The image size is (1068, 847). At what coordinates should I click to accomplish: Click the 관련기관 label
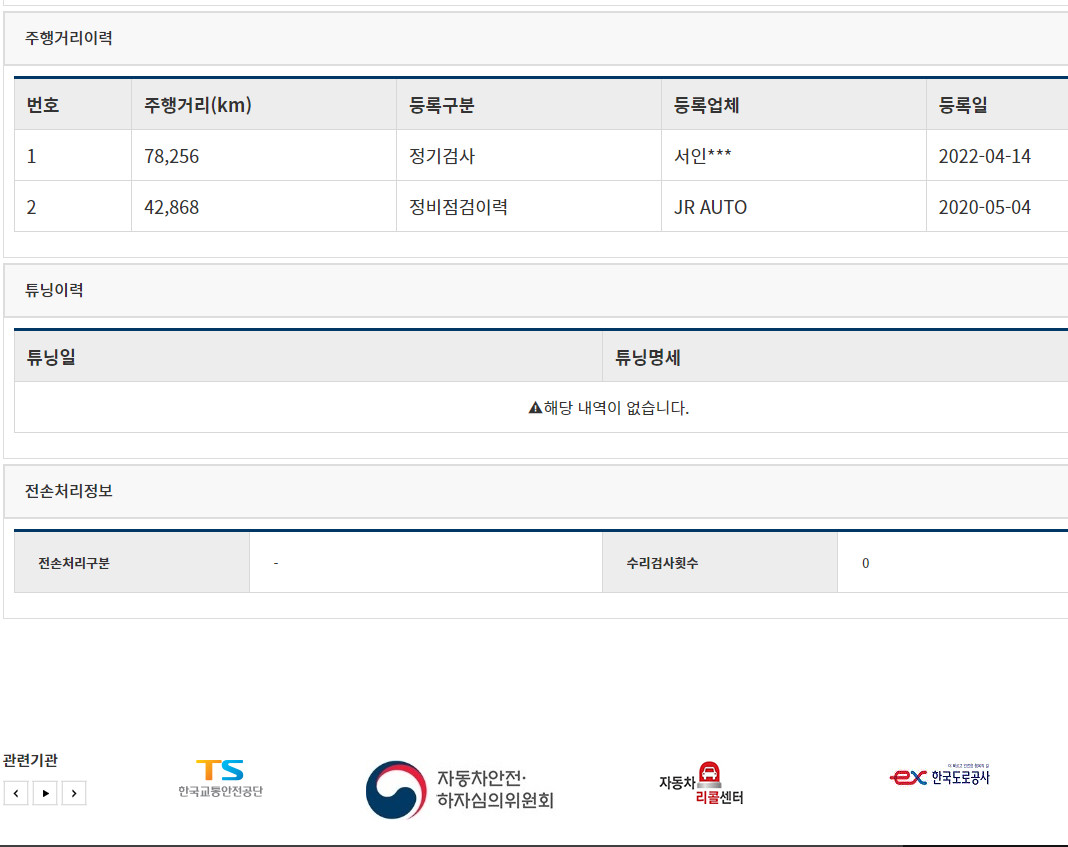tap(30, 760)
